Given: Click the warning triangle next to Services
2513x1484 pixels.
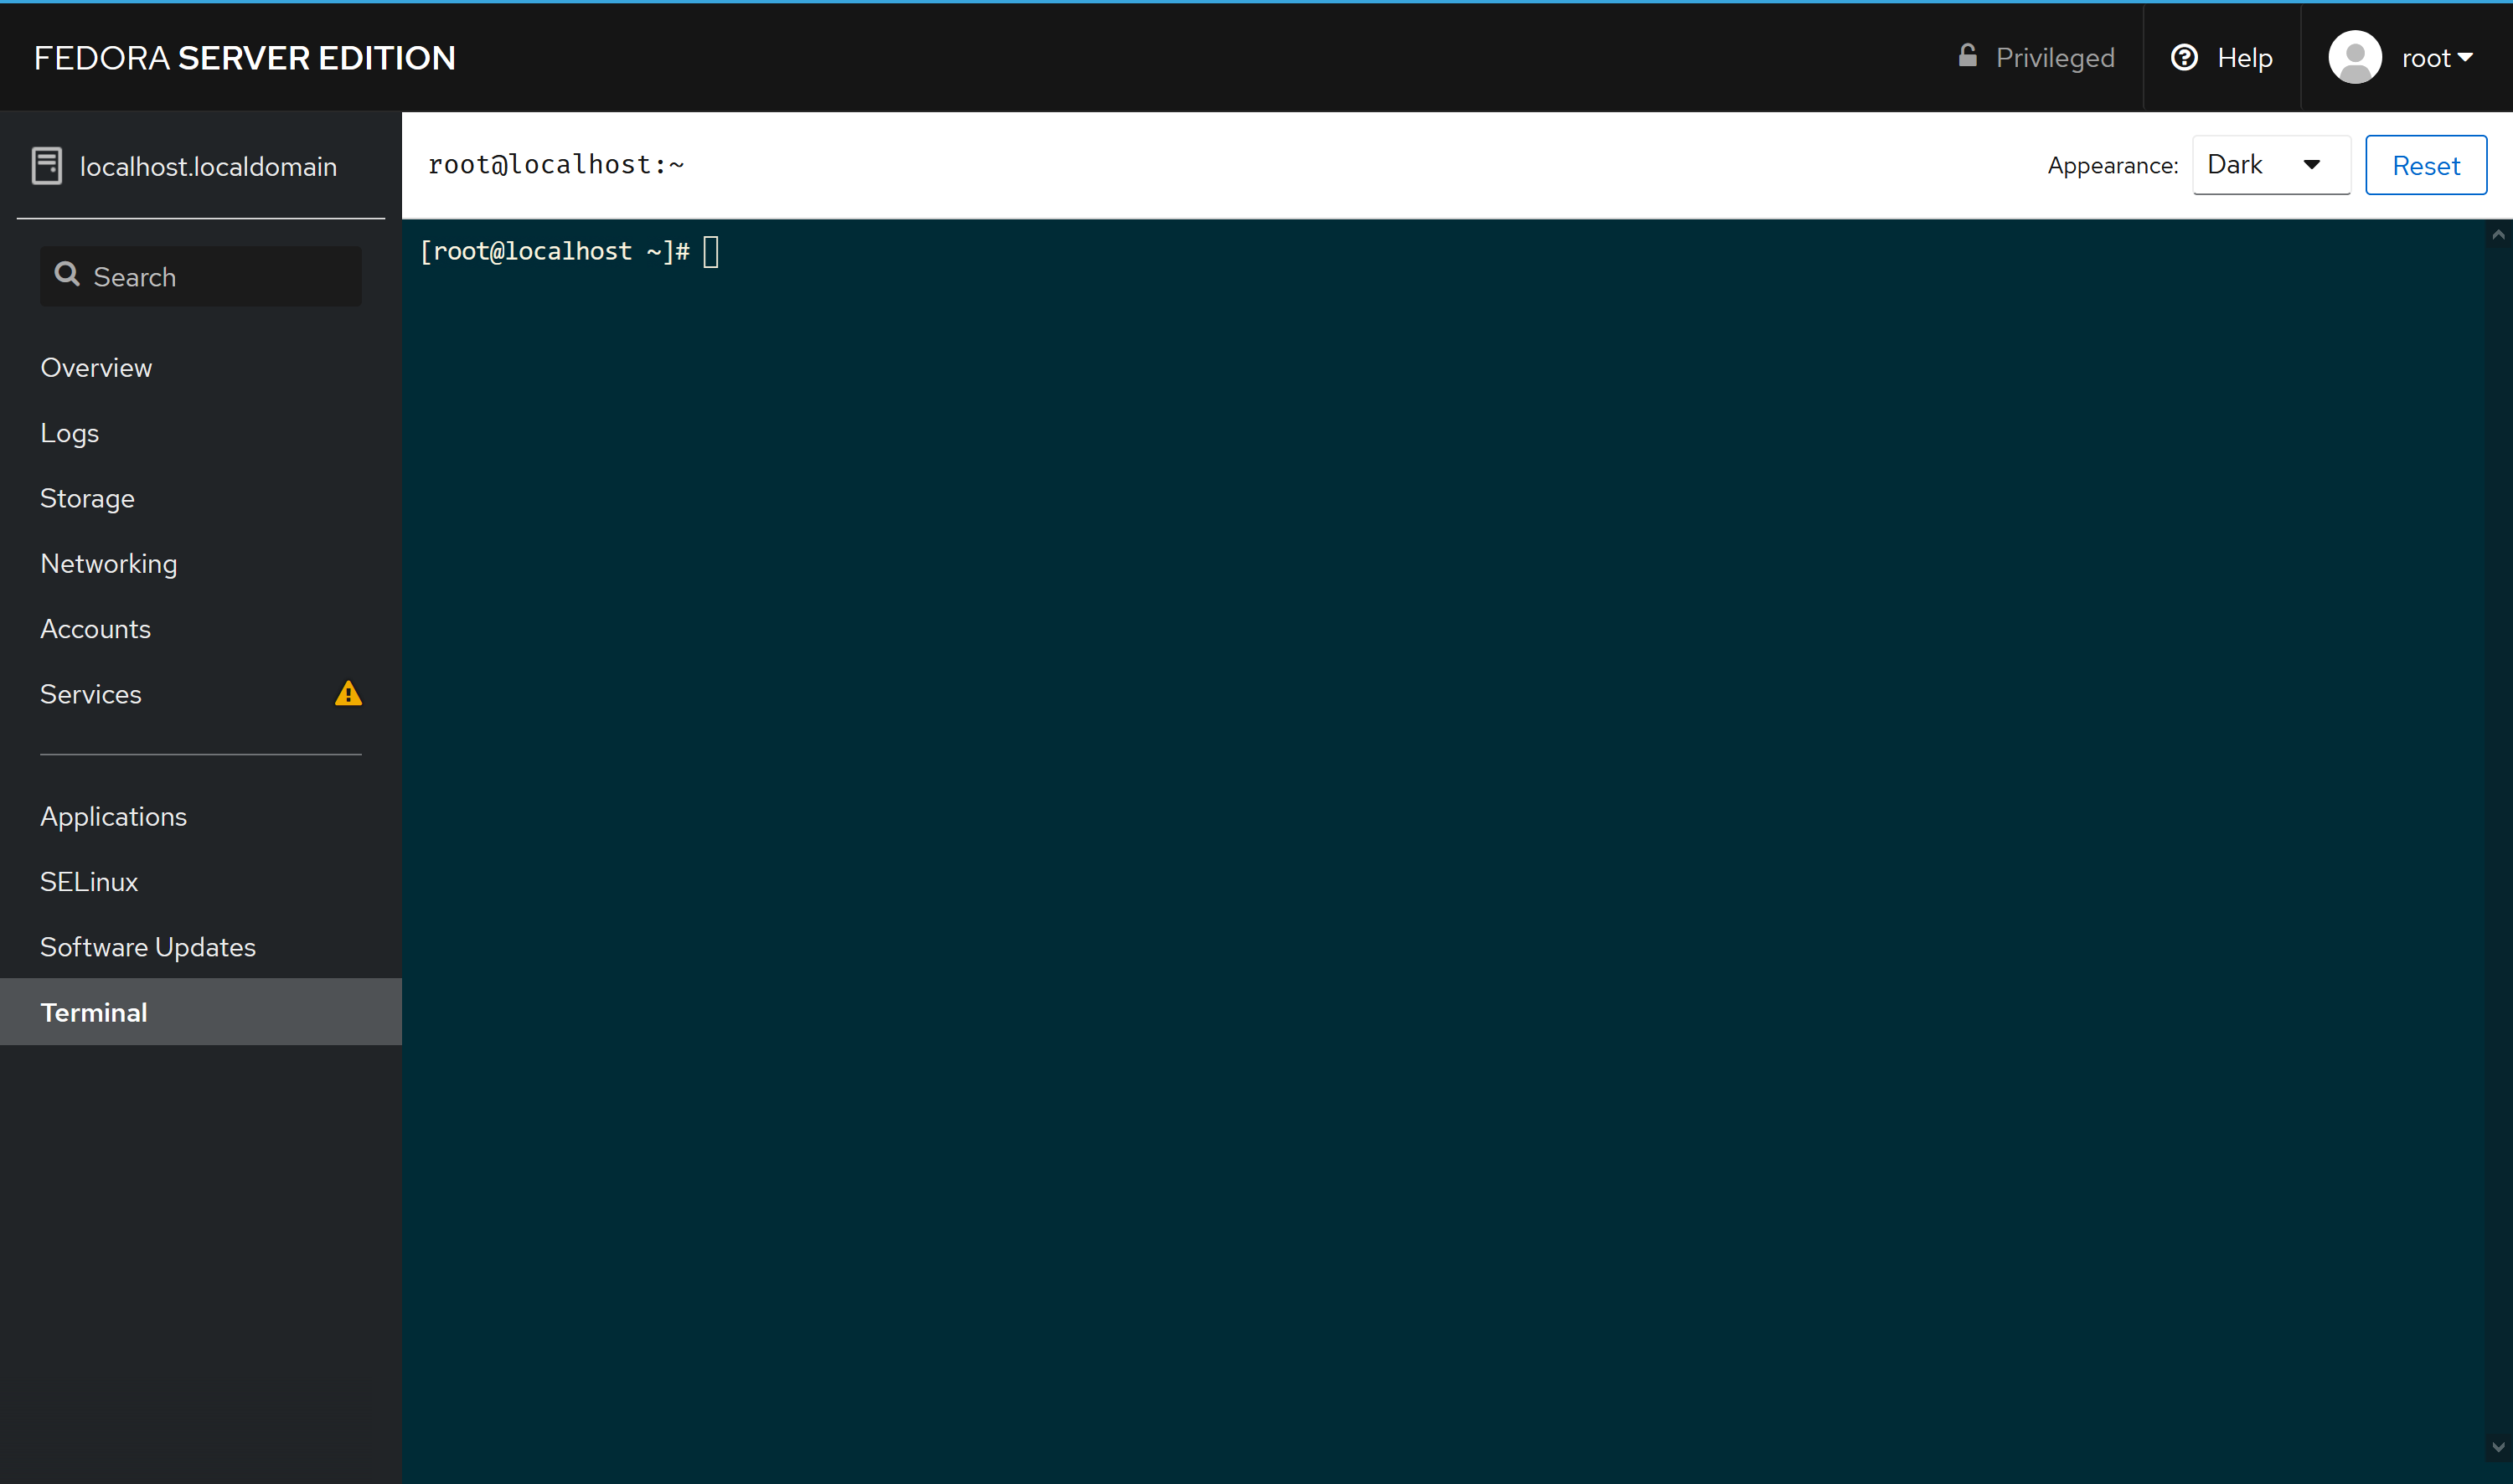Looking at the screenshot, I should 348,693.
